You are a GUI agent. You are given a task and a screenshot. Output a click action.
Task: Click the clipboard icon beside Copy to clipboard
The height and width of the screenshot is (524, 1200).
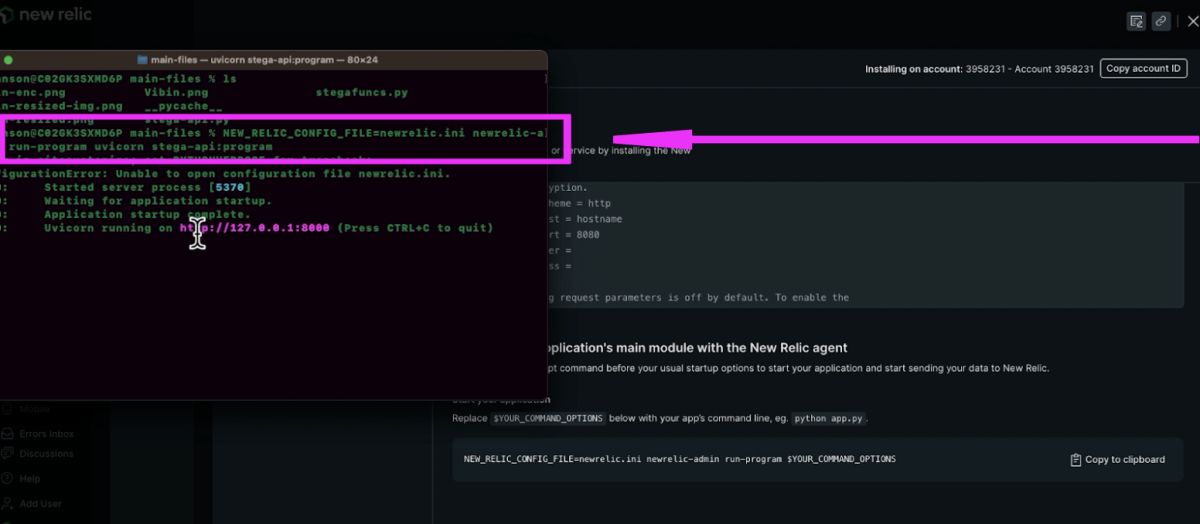1076,460
